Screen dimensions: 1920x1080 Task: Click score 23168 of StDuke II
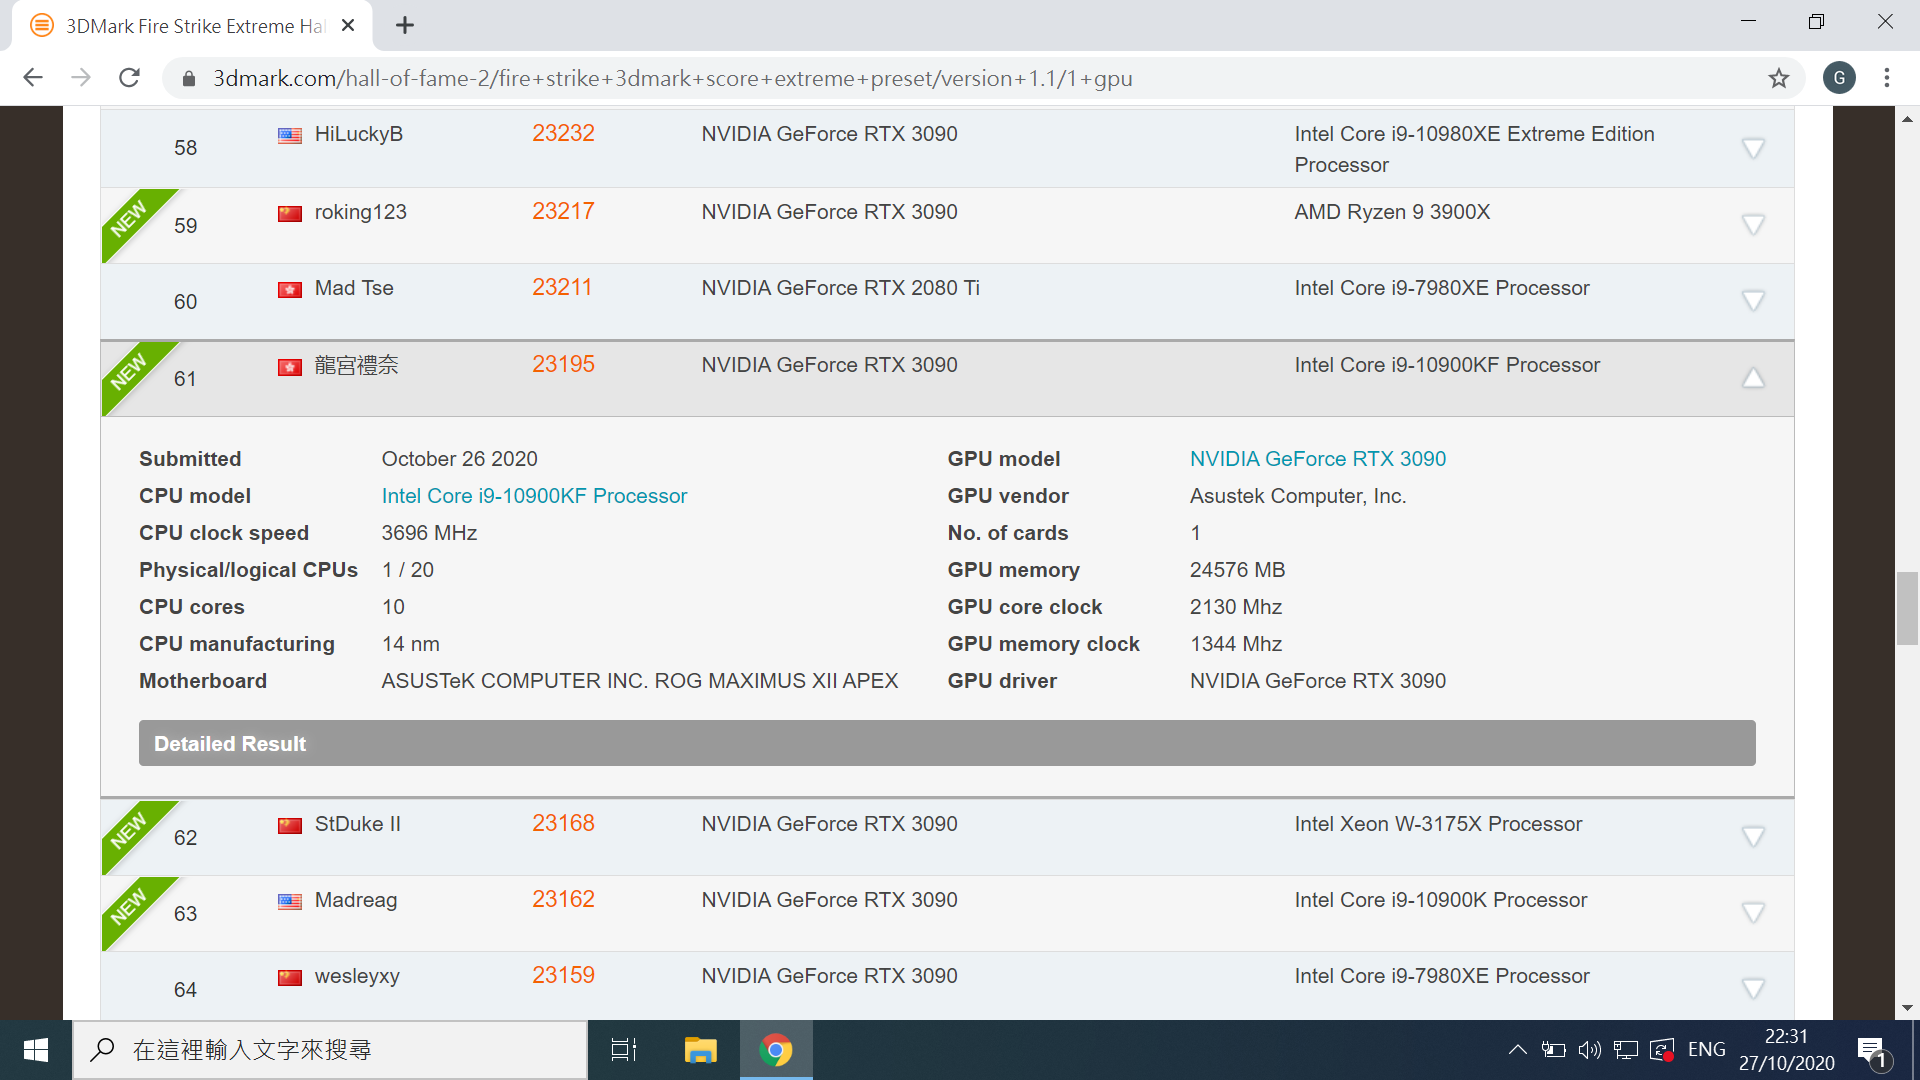[563, 823]
